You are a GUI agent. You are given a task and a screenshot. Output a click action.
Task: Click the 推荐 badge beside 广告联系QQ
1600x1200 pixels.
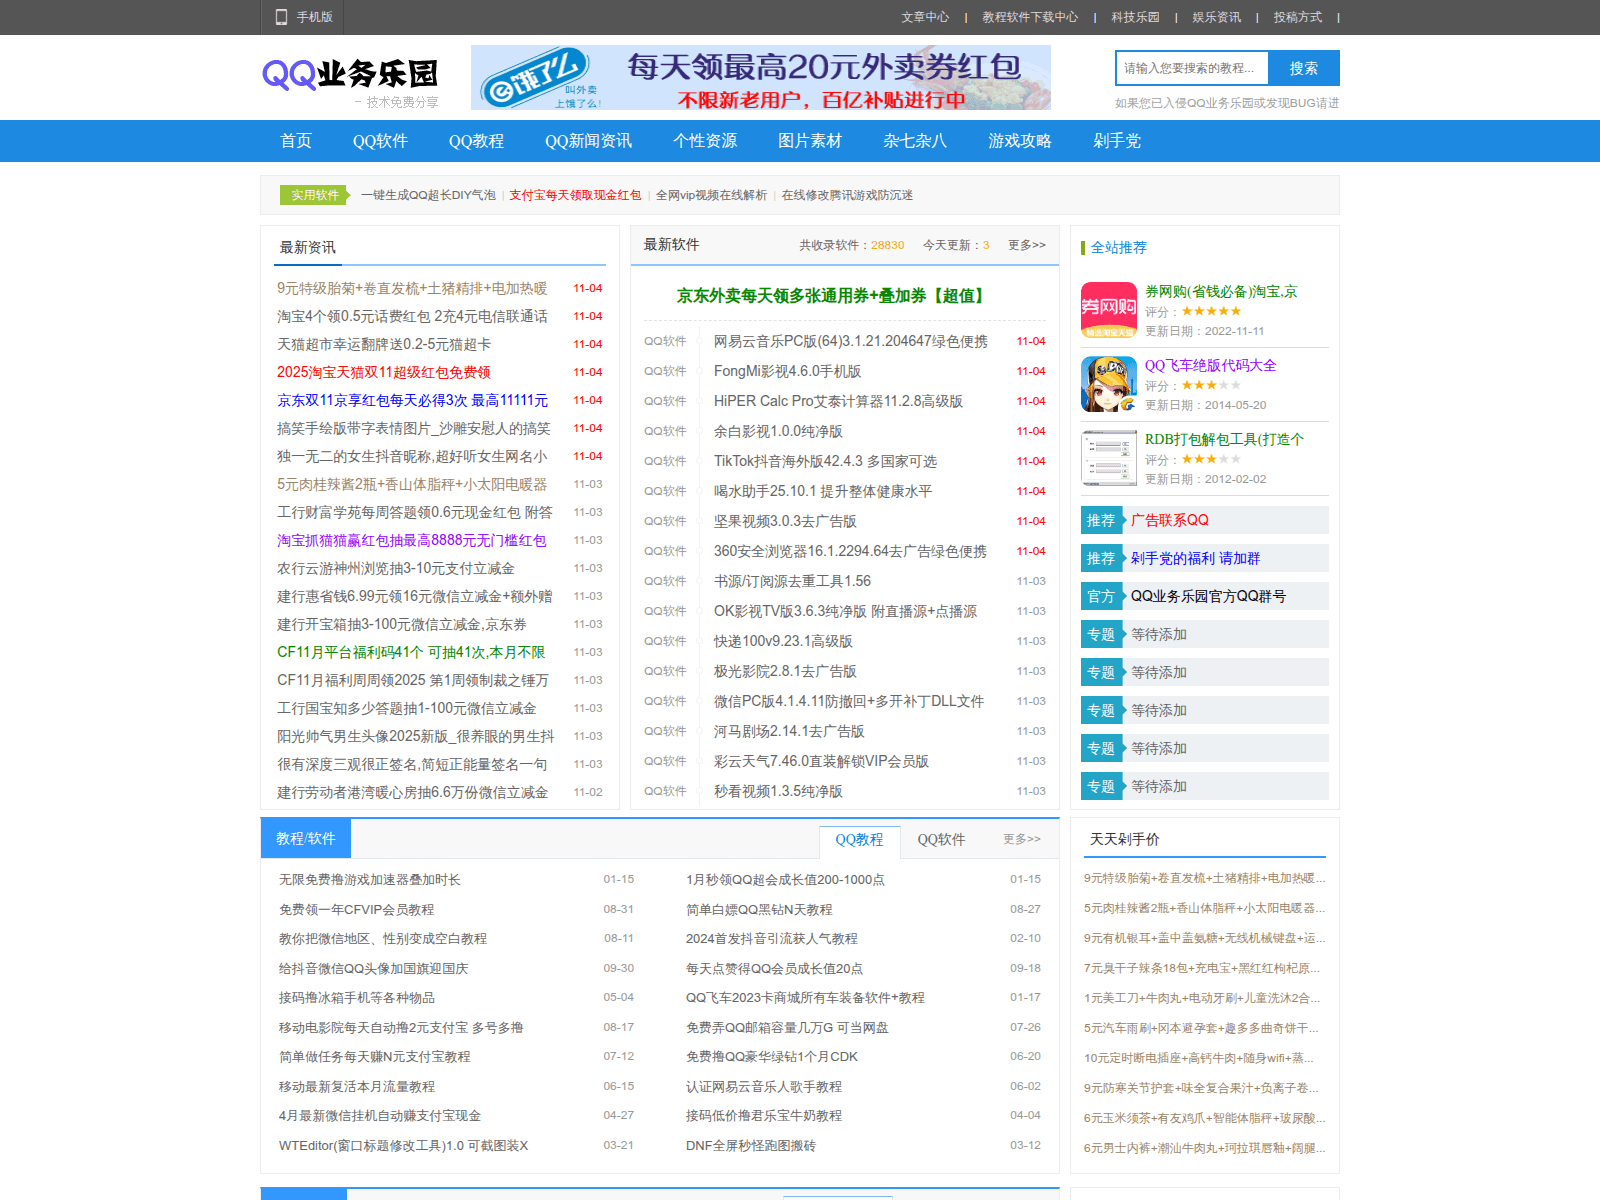tap(1101, 520)
